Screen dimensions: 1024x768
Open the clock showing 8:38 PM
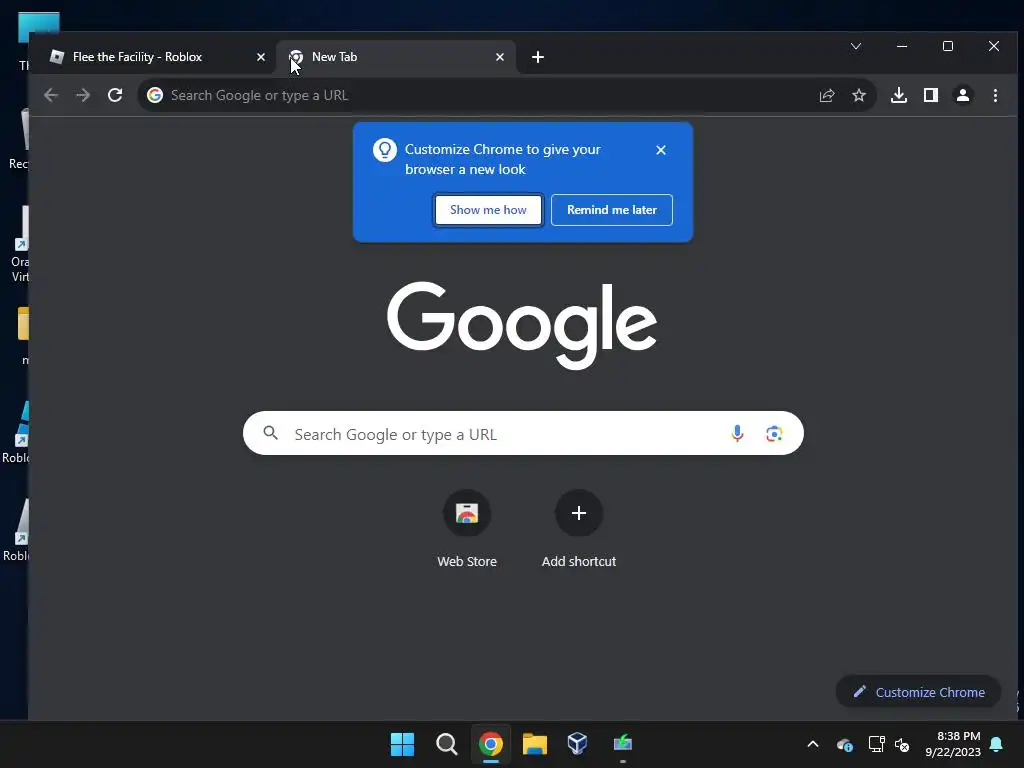pos(953,744)
